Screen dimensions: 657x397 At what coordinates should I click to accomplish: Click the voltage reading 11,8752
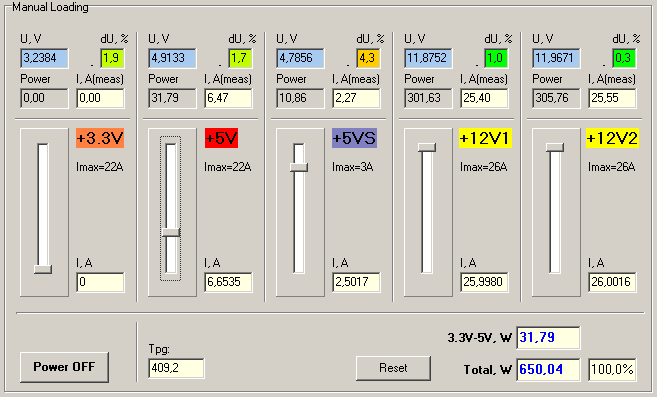[x=428, y=58]
